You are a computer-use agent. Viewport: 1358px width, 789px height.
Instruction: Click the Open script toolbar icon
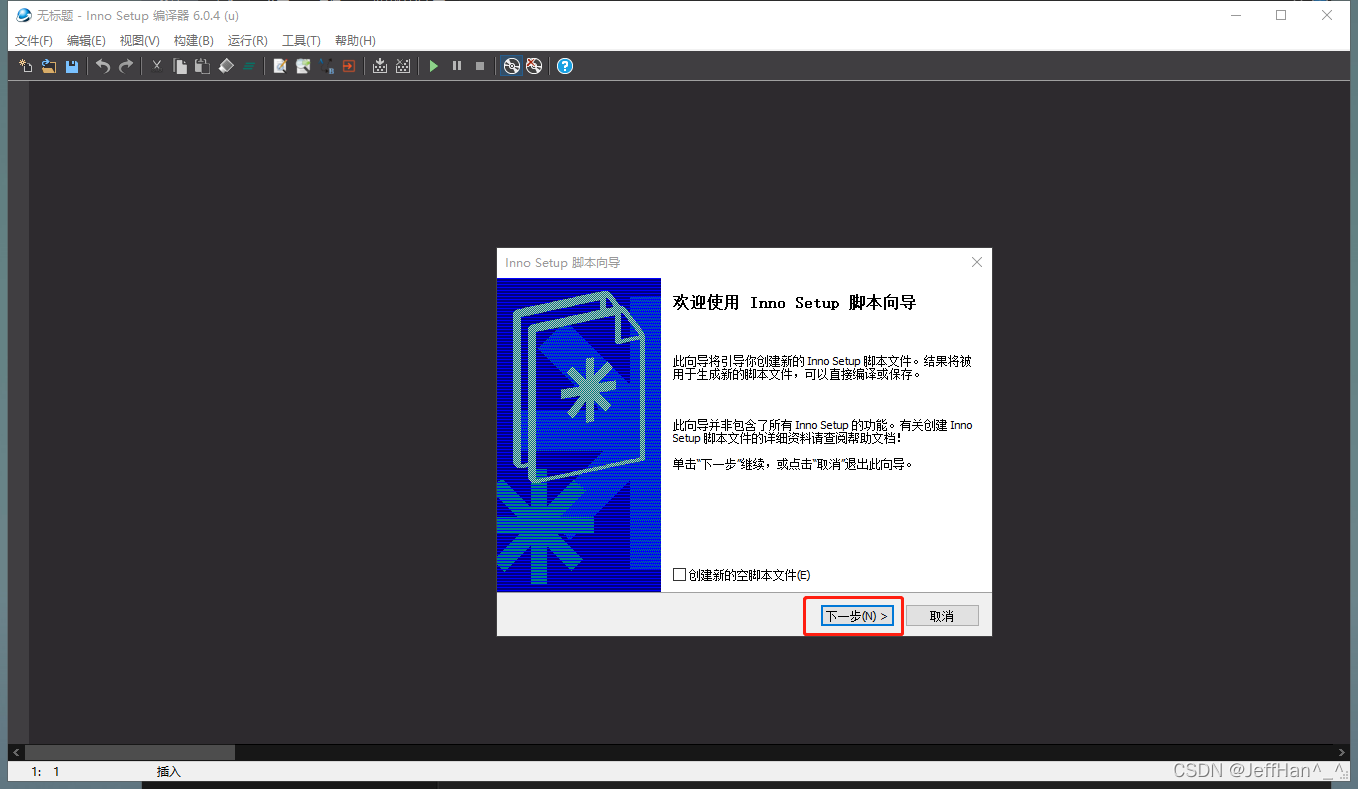pos(46,66)
